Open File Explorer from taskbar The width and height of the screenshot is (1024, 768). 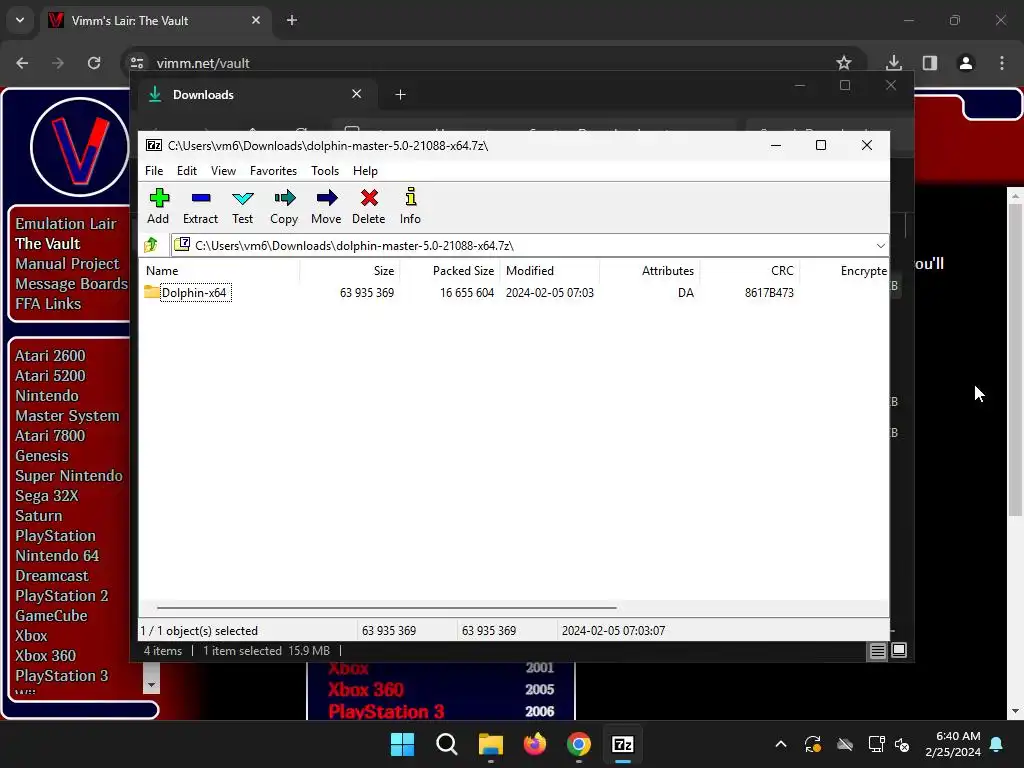point(490,744)
